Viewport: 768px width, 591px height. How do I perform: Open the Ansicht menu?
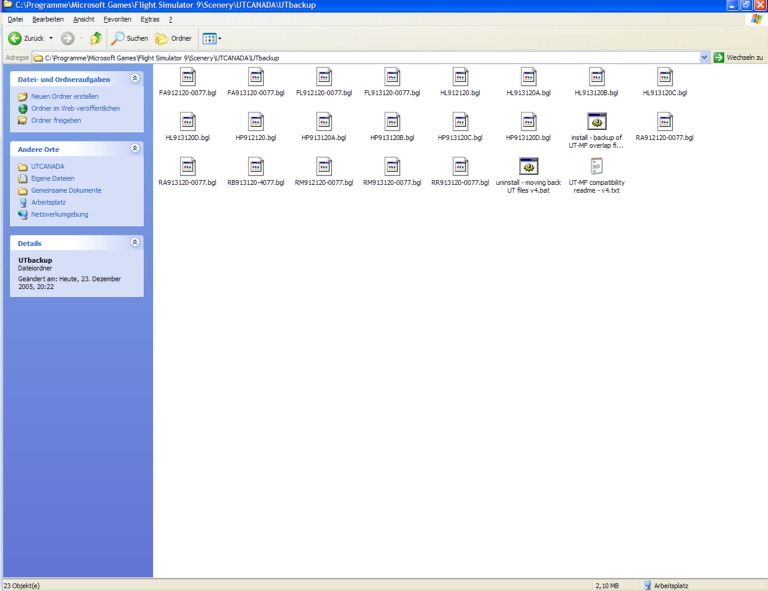(84, 20)
